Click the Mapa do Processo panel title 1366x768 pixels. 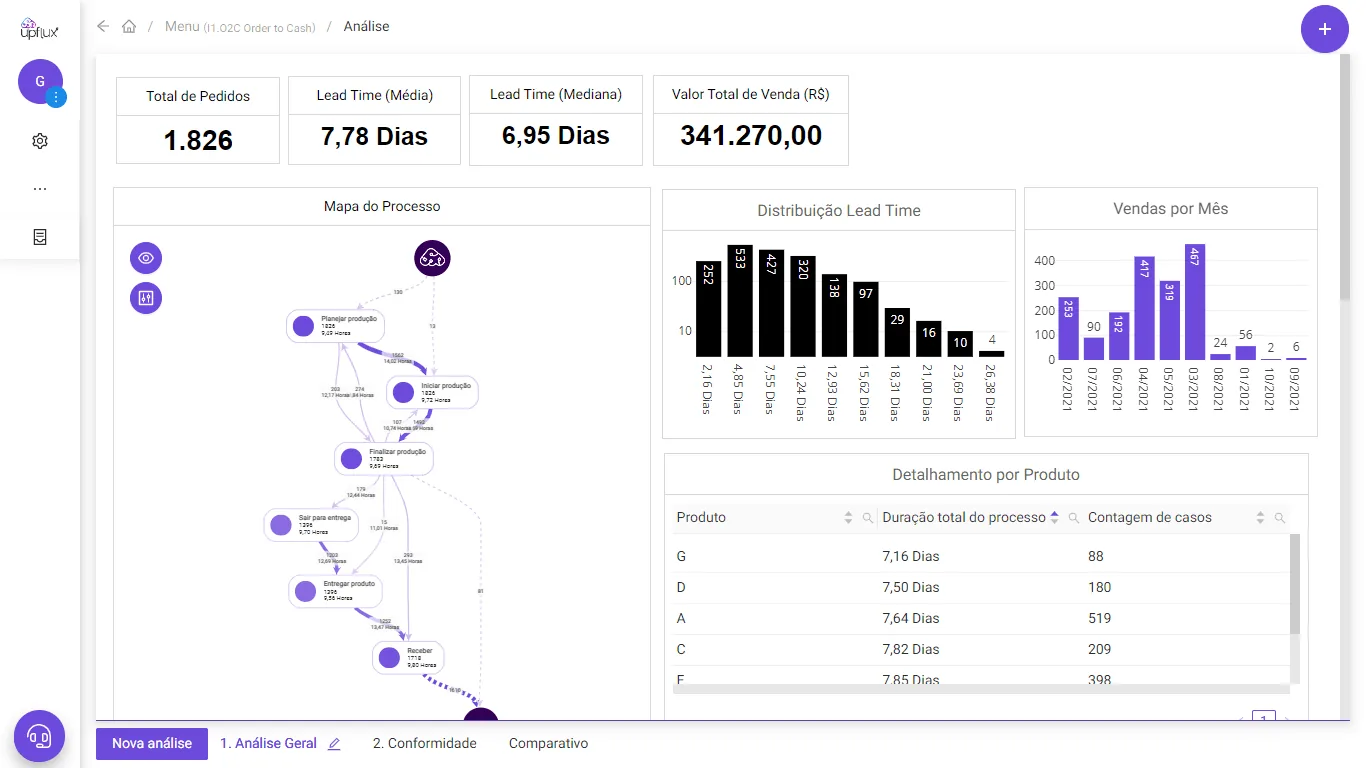coord(382,206)
